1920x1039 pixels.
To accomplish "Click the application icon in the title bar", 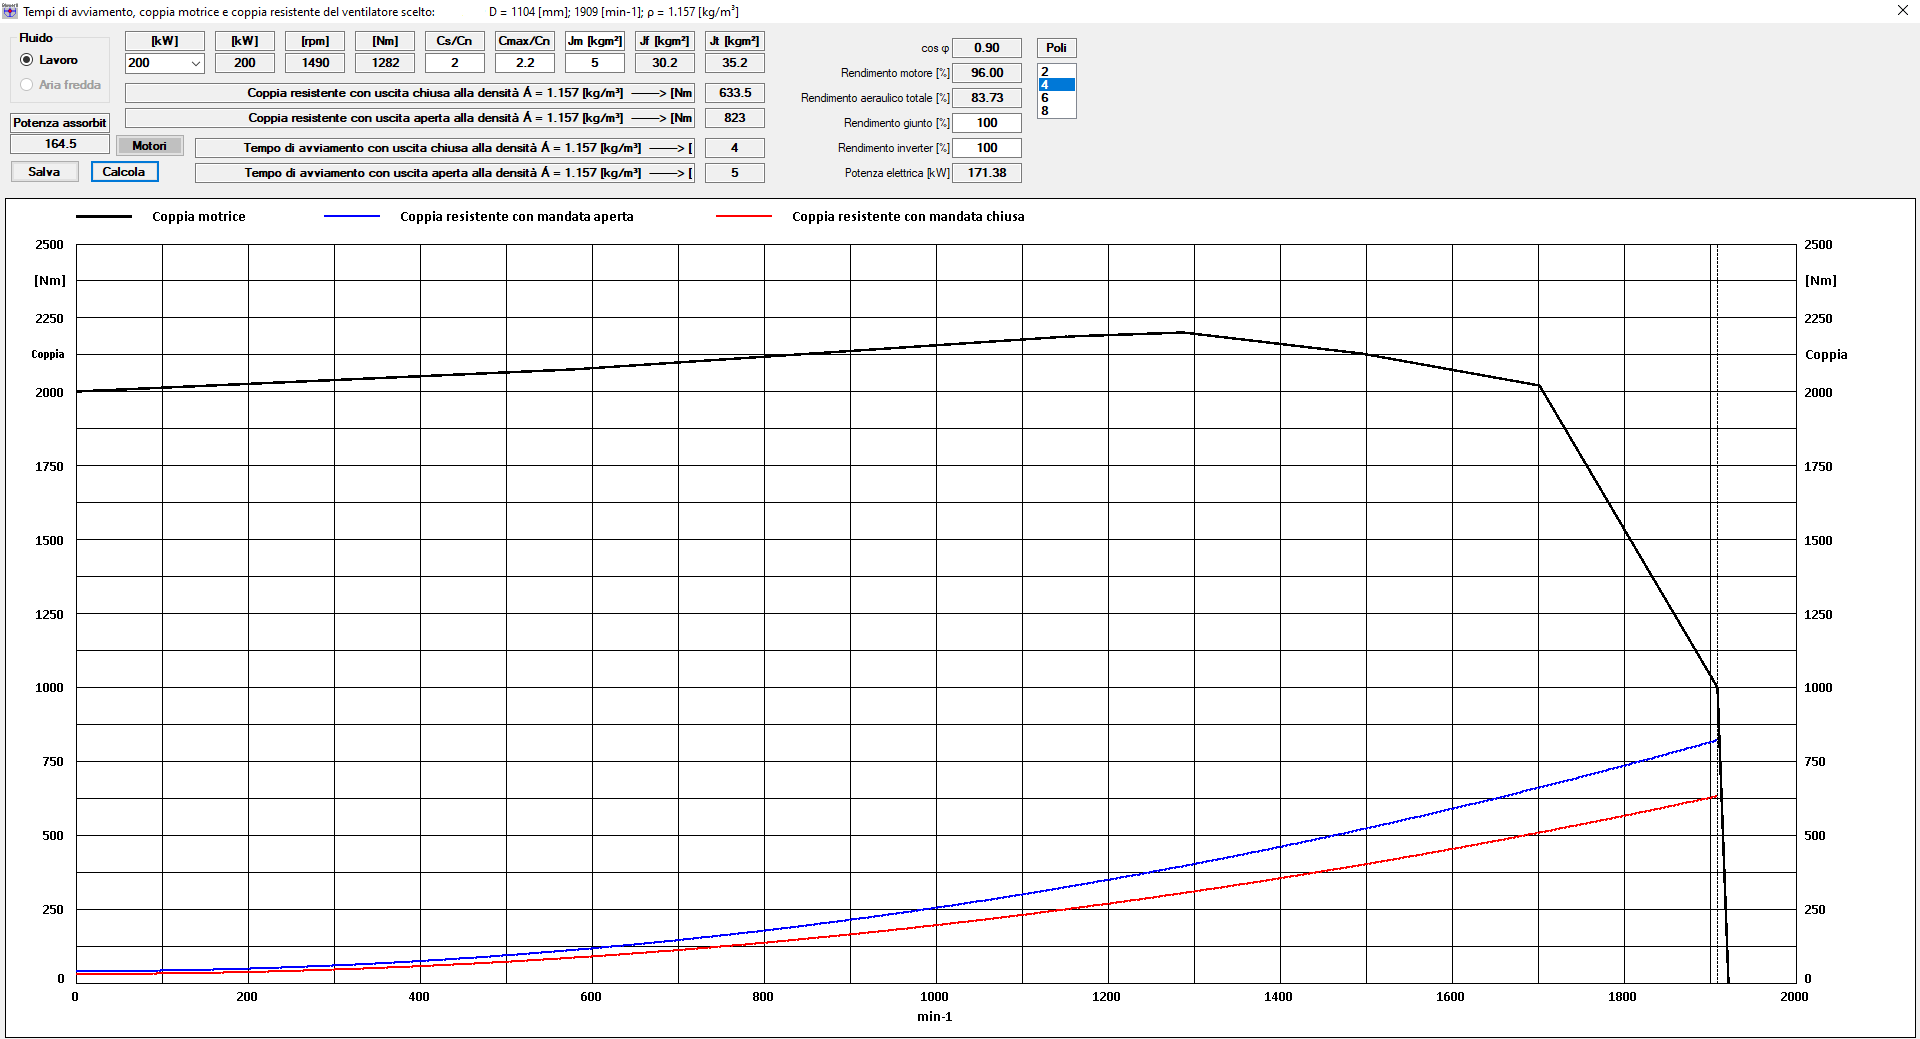I will pos(10,11).
